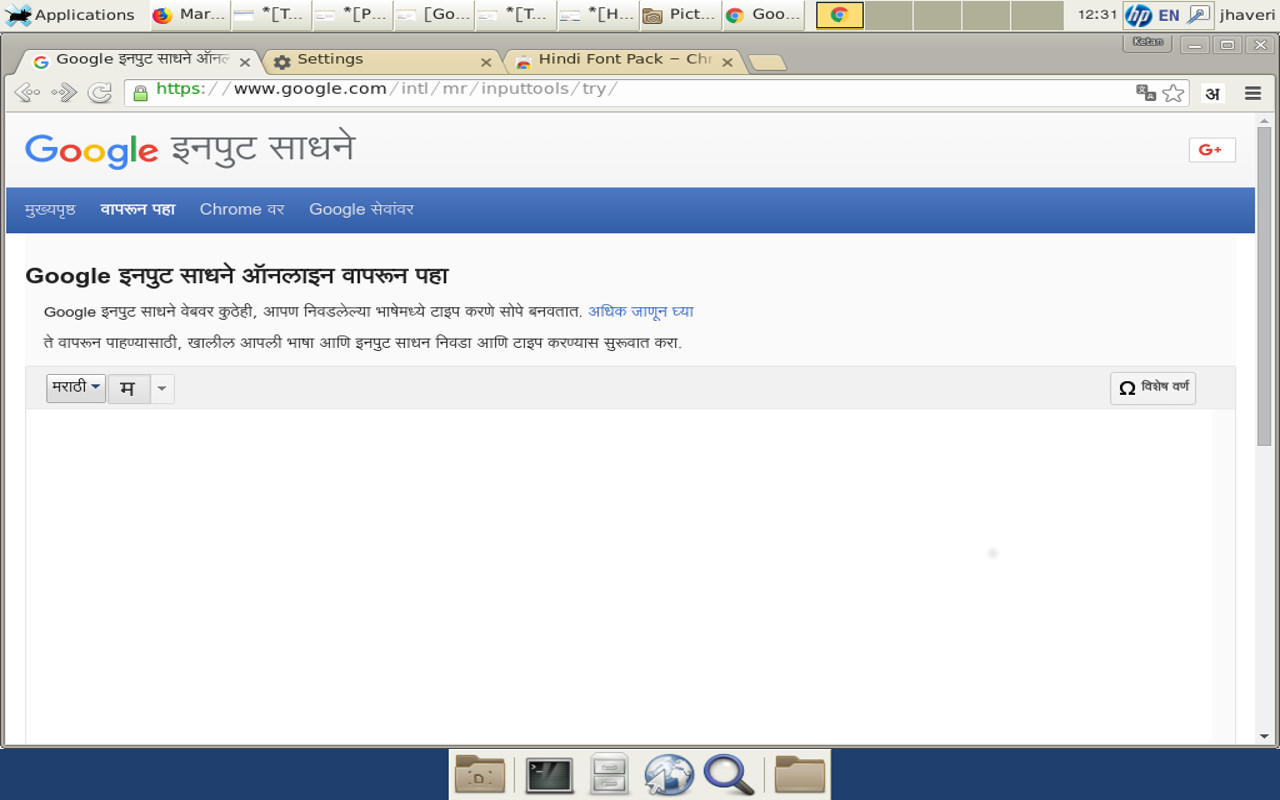Open the मराठी language dropdown
Image resolution: width=1280 pixels, height=800 pixels.
[76, 388]
